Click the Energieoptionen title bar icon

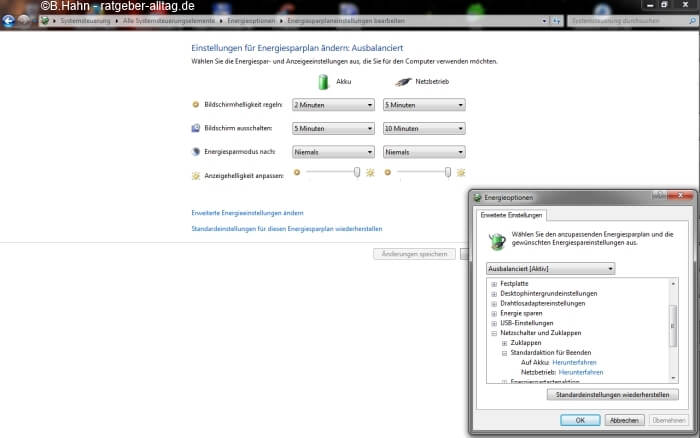pos(477,198)
